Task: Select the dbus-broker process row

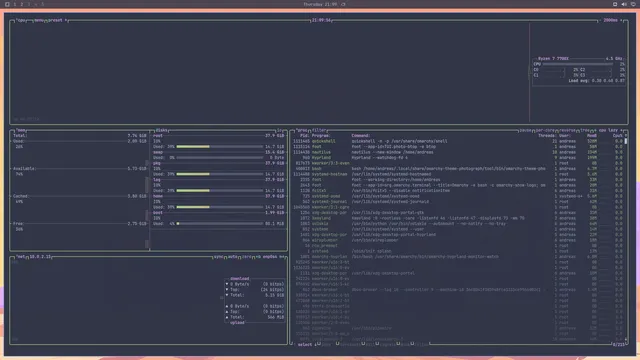Action: click(x=458, y=290)
